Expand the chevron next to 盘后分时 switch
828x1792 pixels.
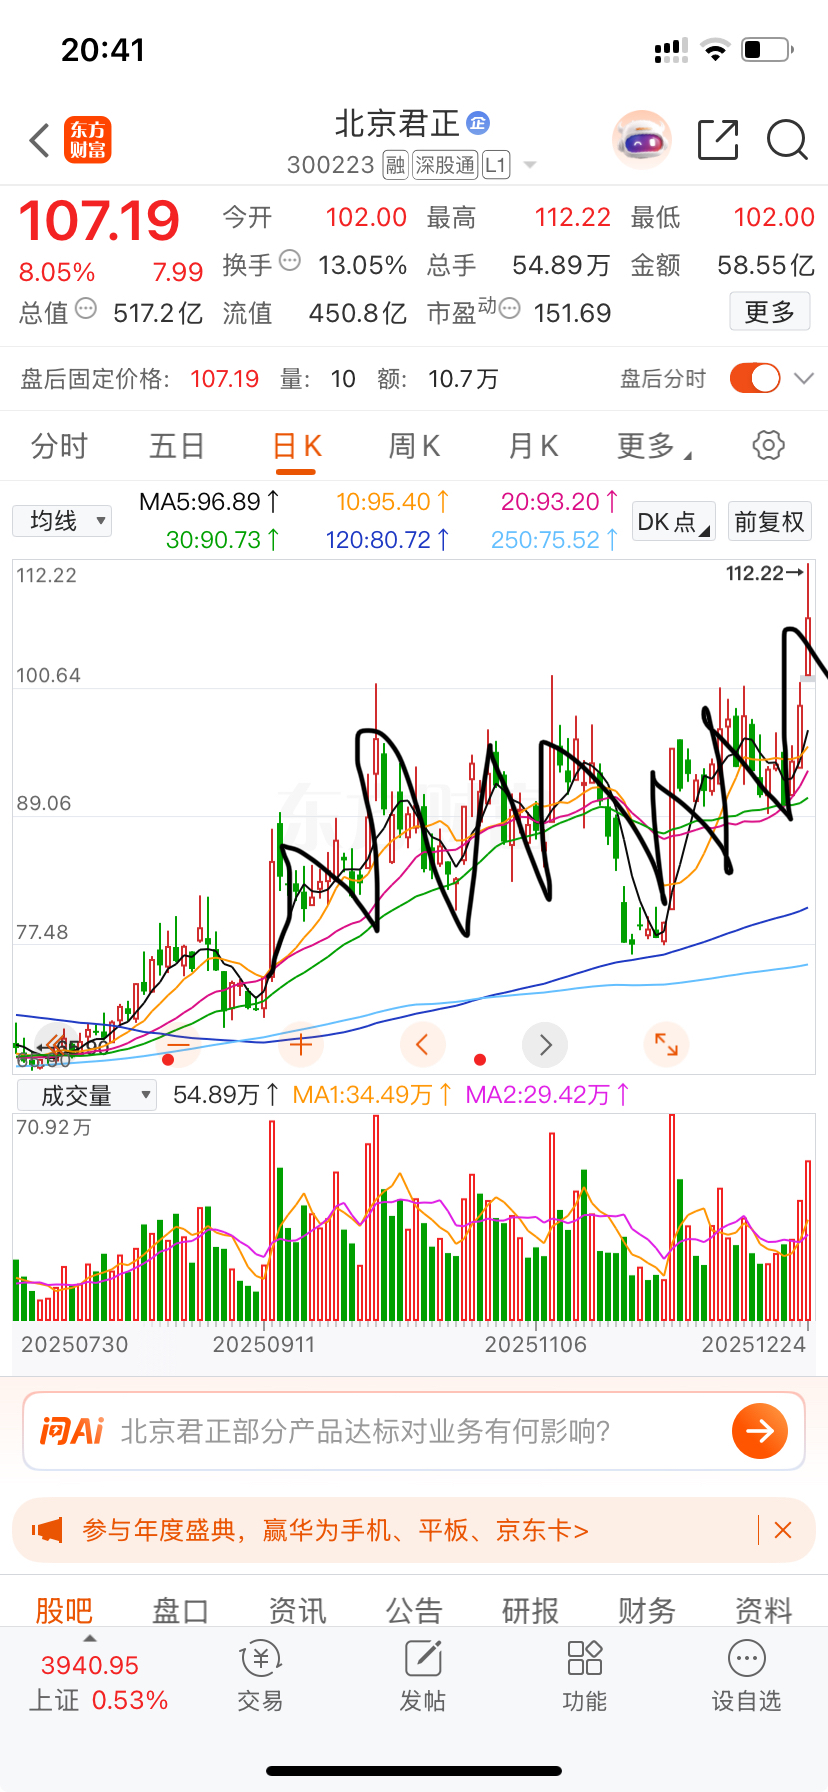804,378
